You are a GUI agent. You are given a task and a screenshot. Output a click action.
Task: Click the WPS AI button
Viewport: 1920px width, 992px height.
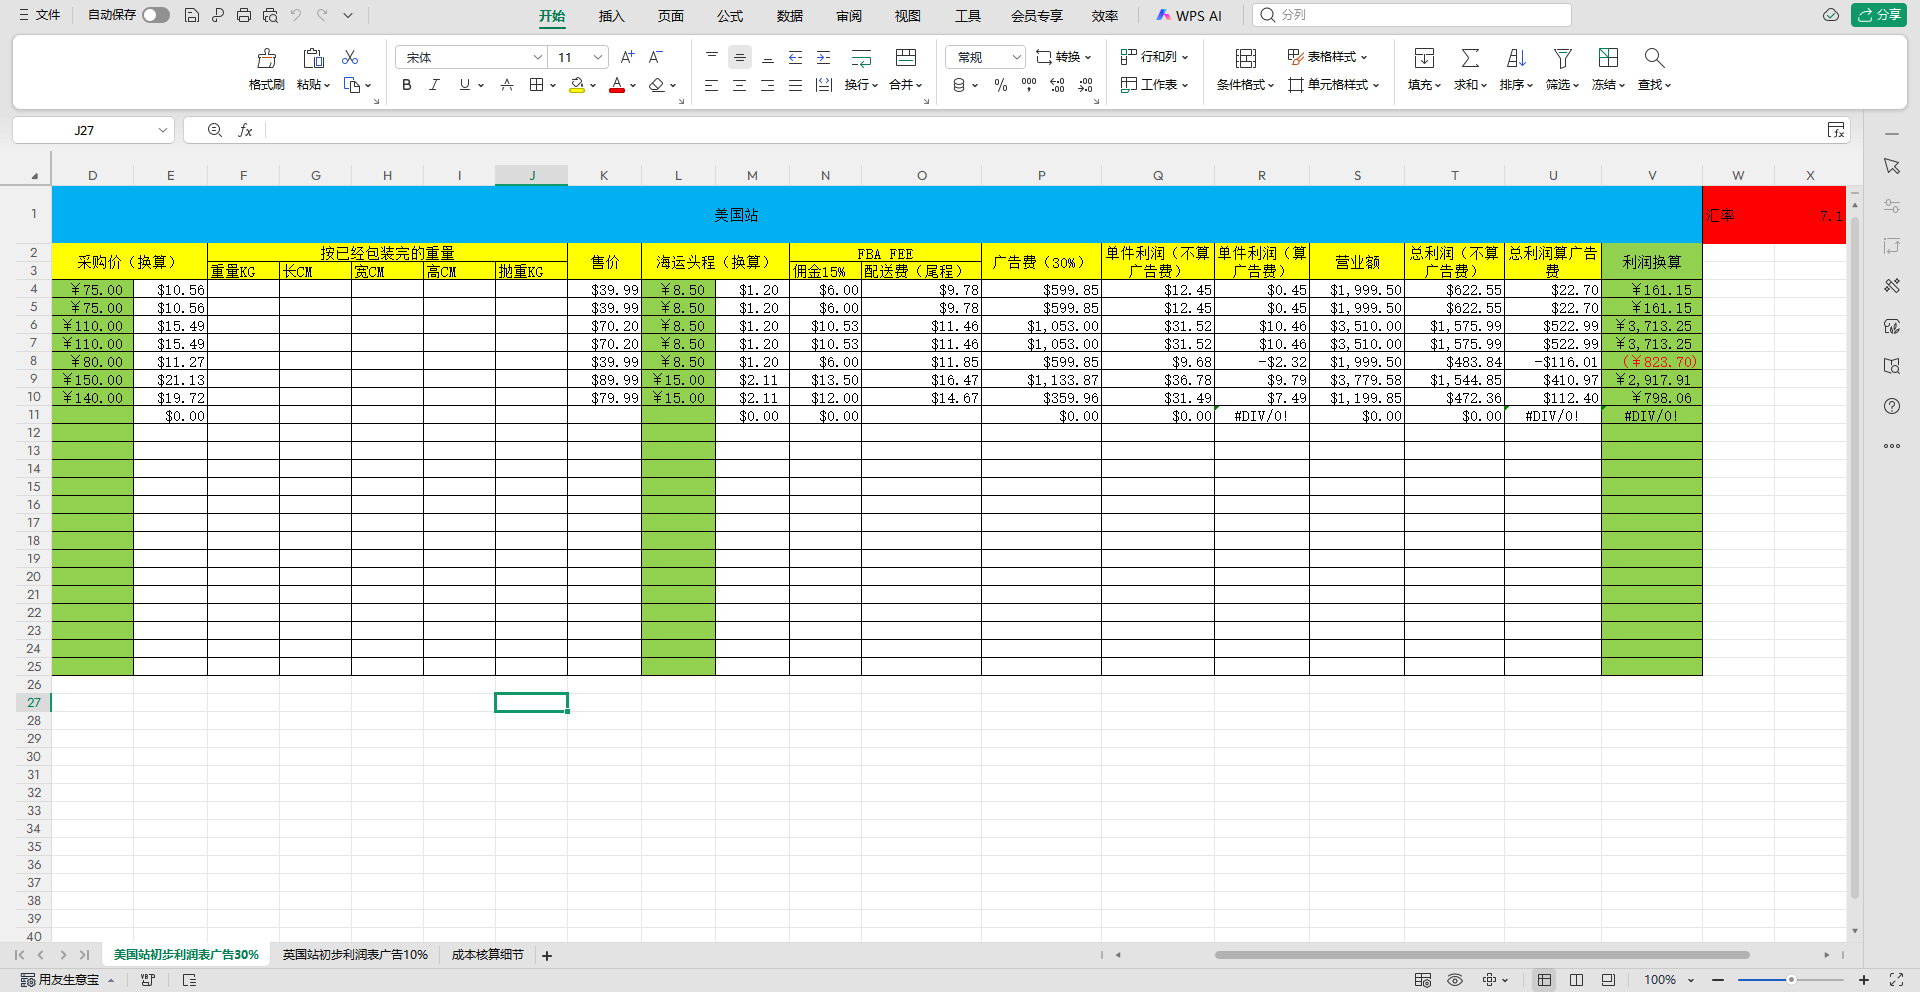[1189, 16]
